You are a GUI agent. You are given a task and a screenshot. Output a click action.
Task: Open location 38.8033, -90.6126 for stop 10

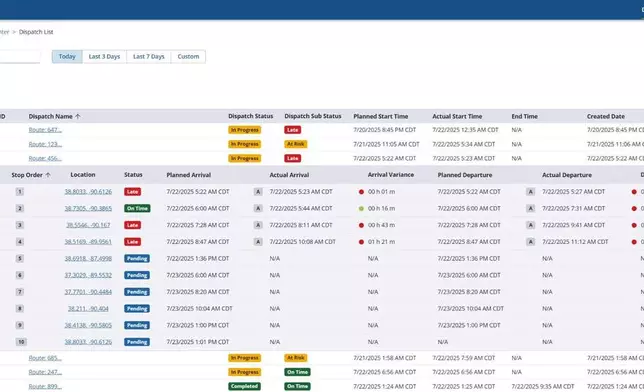(x=88, y=342)
